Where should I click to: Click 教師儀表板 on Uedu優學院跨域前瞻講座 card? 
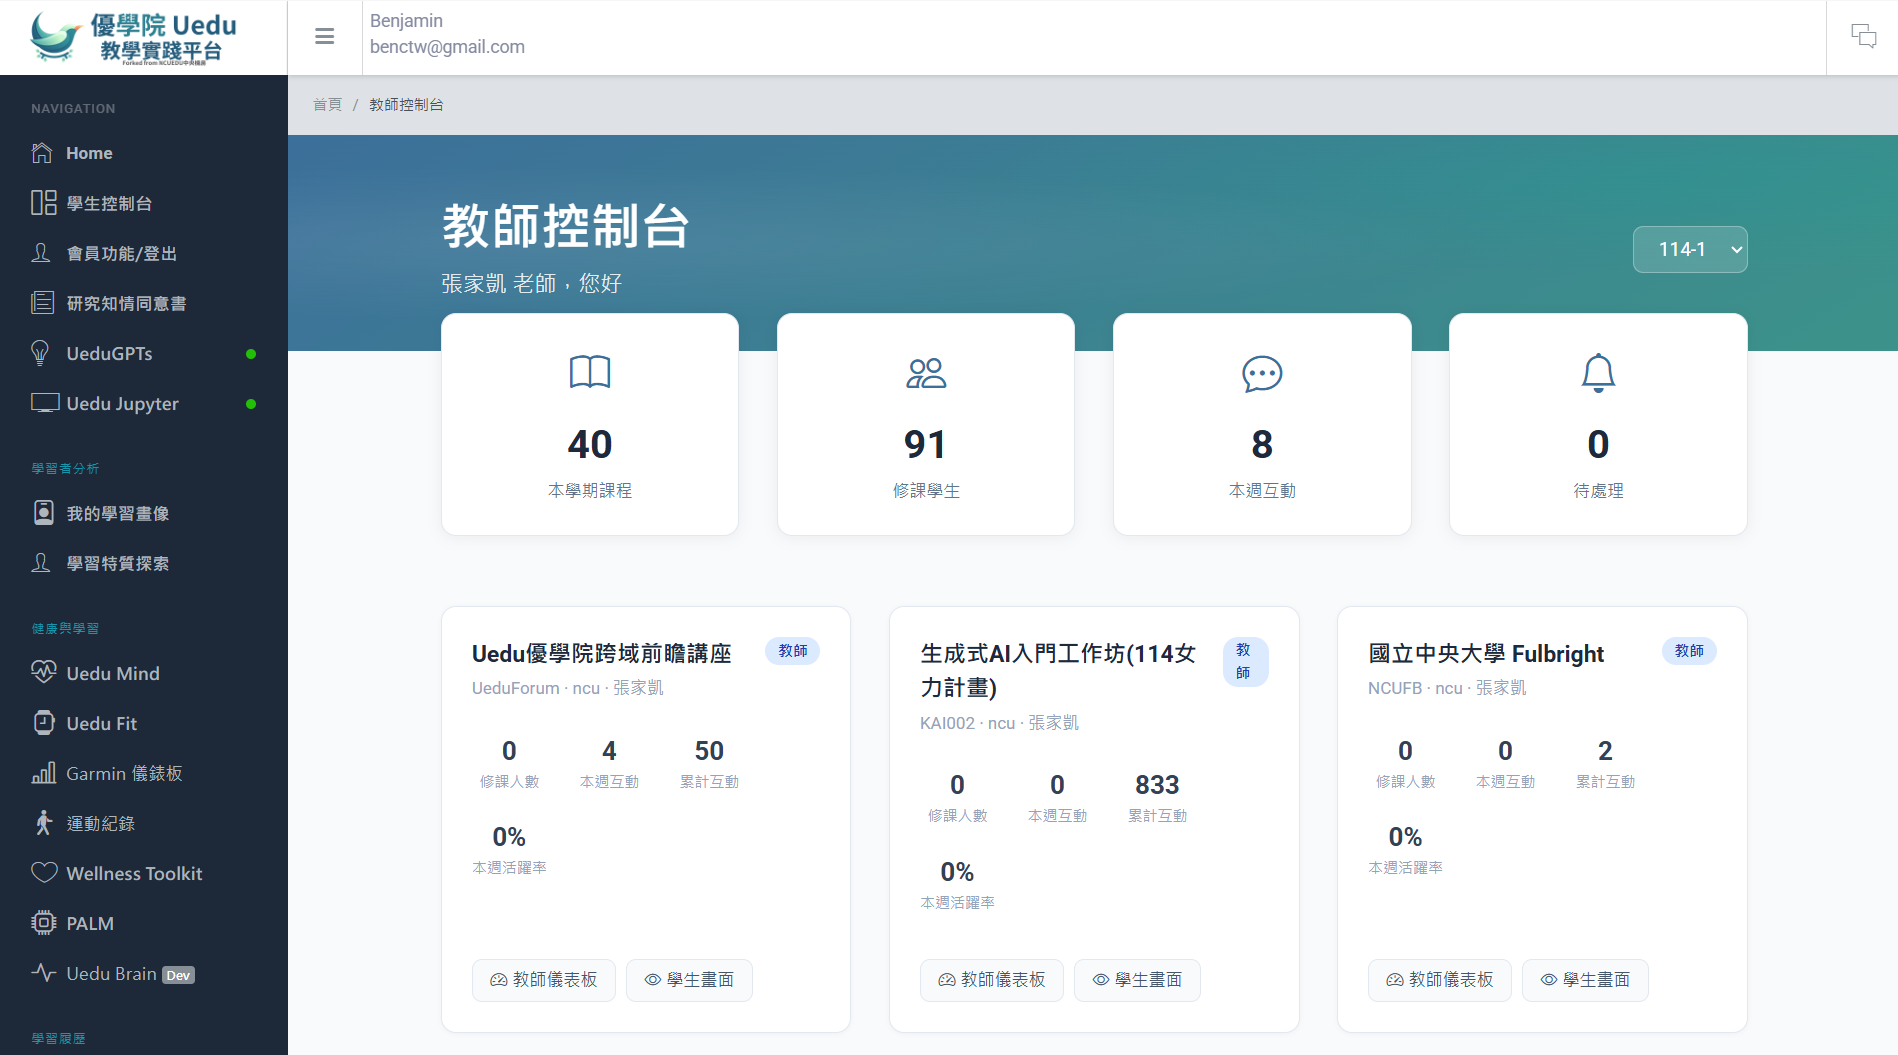click(543, 980)
